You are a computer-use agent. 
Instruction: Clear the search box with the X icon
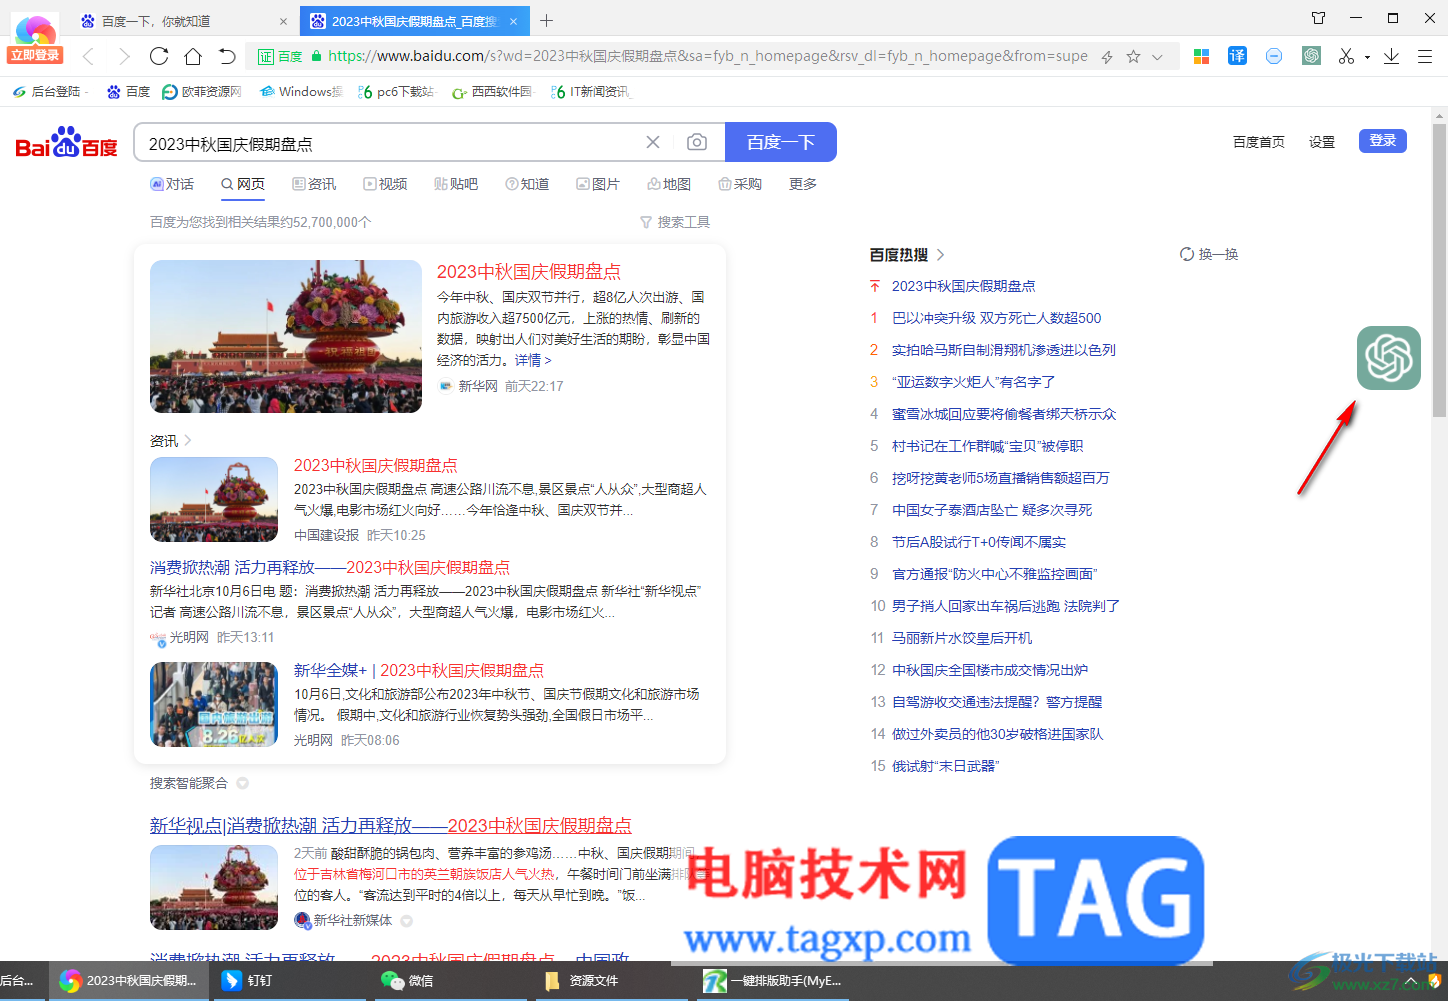pos(653,143)
